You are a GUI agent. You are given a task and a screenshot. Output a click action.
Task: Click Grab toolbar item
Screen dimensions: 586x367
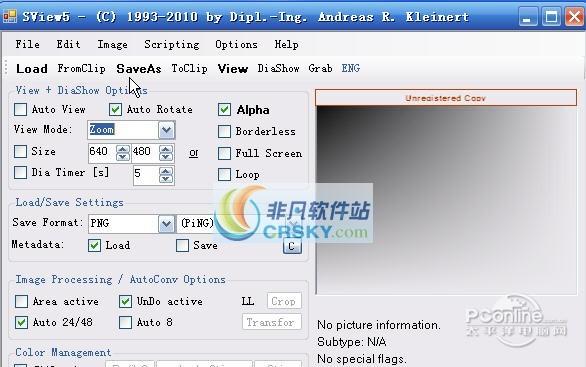click(x=320, y=68)
